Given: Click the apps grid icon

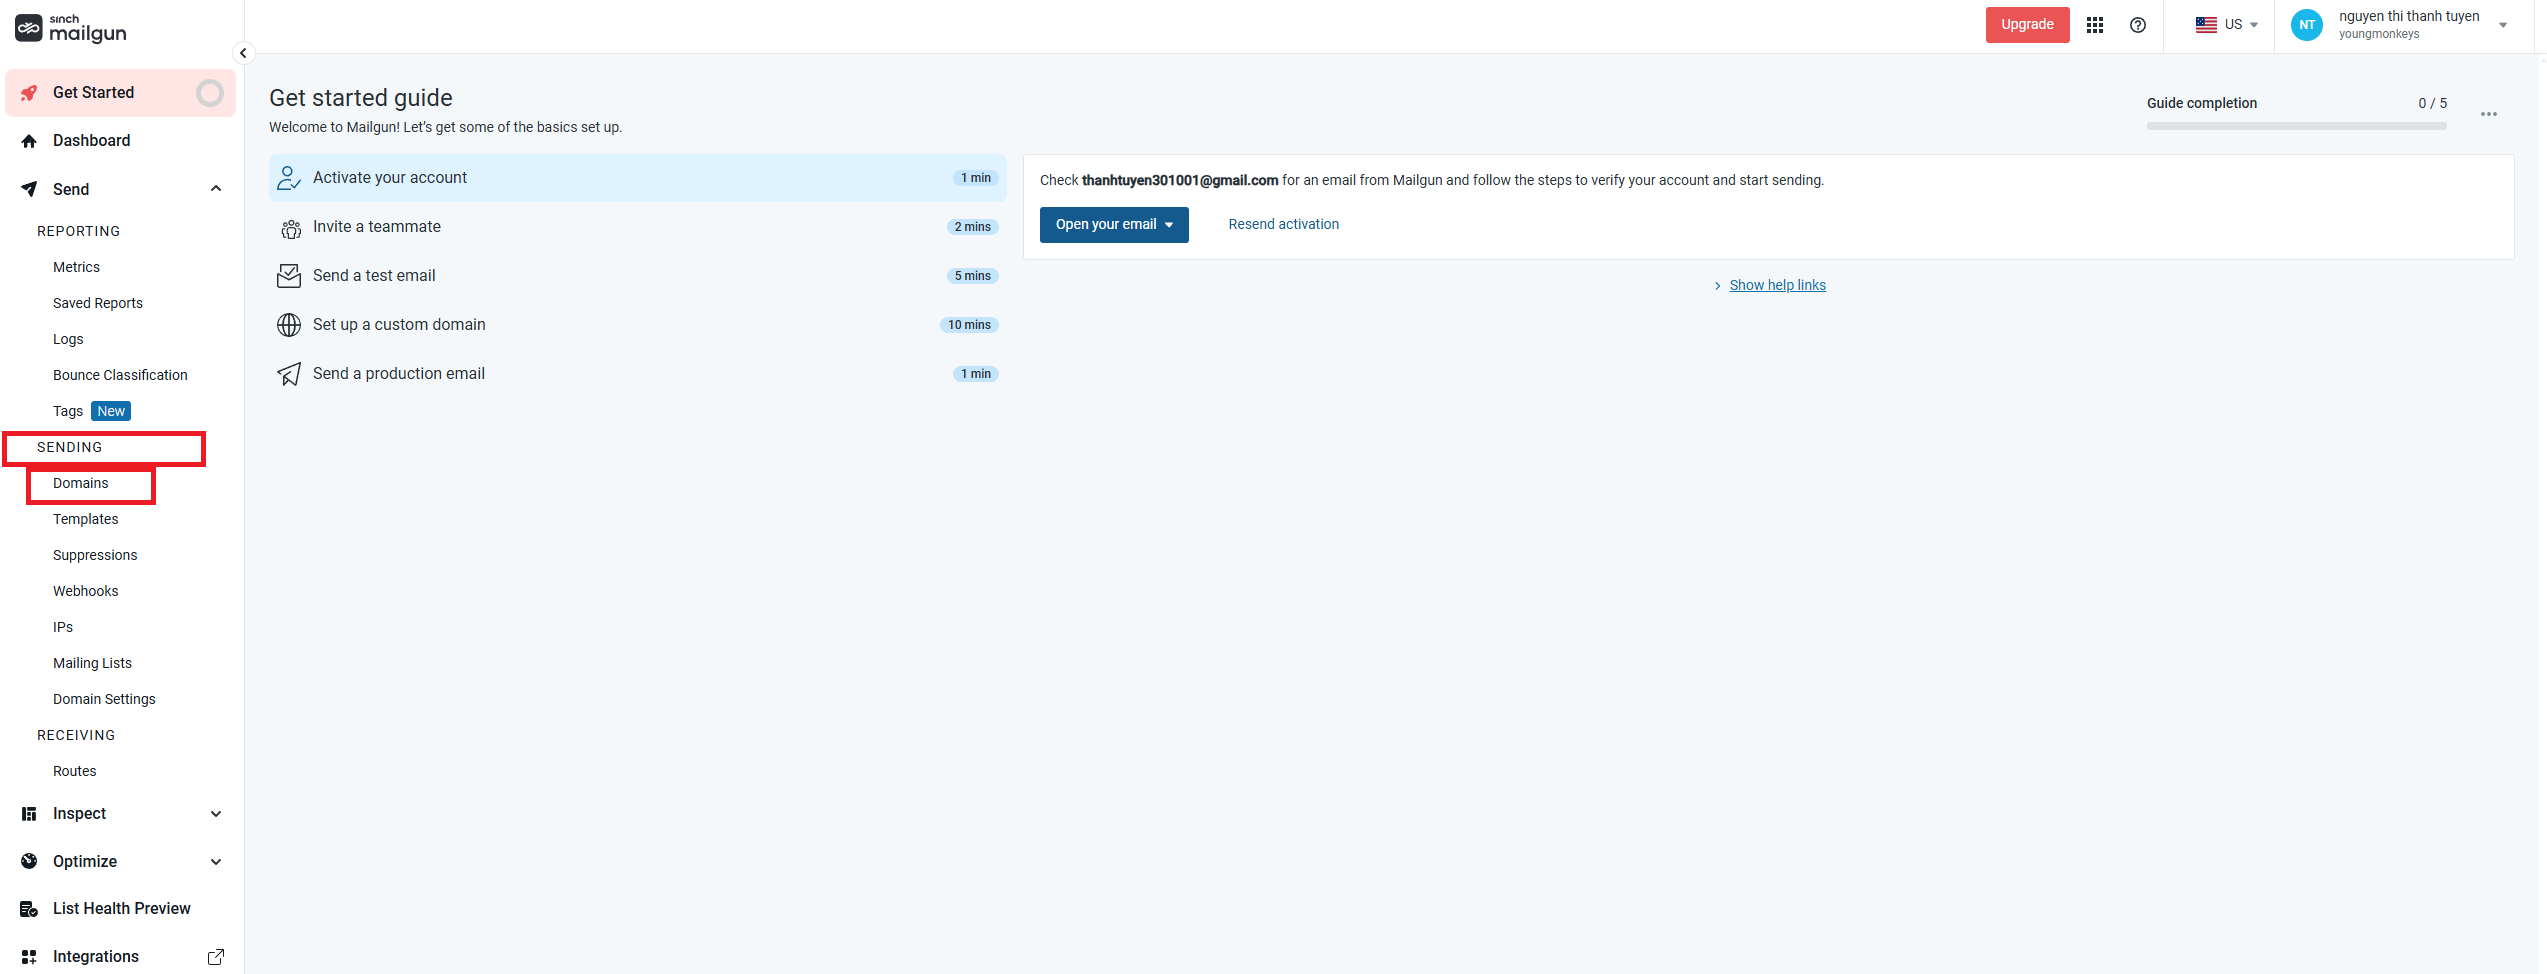Looking at the screenshot, I should 2095,25.
